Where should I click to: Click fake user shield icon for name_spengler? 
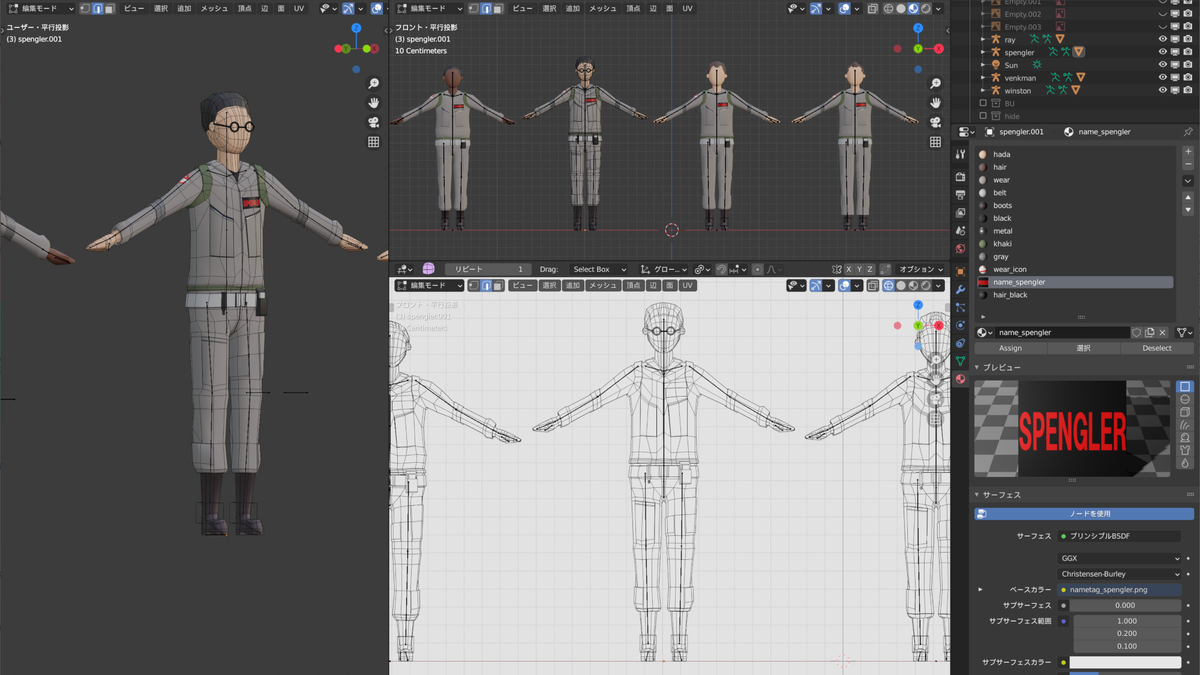pyautogui.click(x=1136, y=332)
